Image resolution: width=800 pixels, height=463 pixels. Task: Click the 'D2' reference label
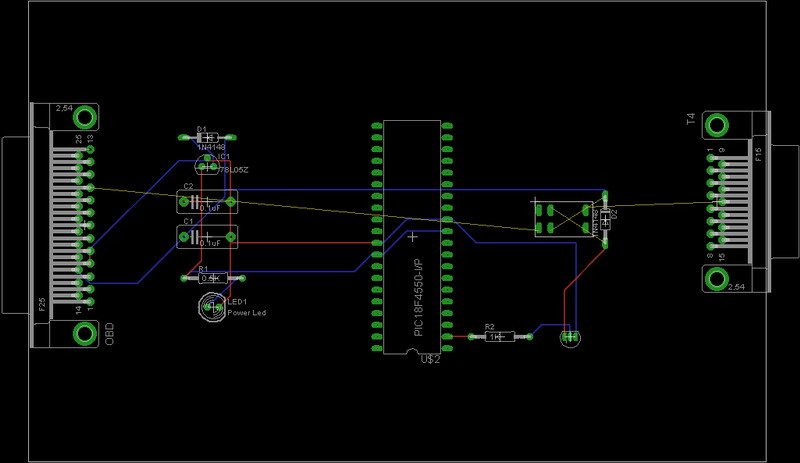614,213
